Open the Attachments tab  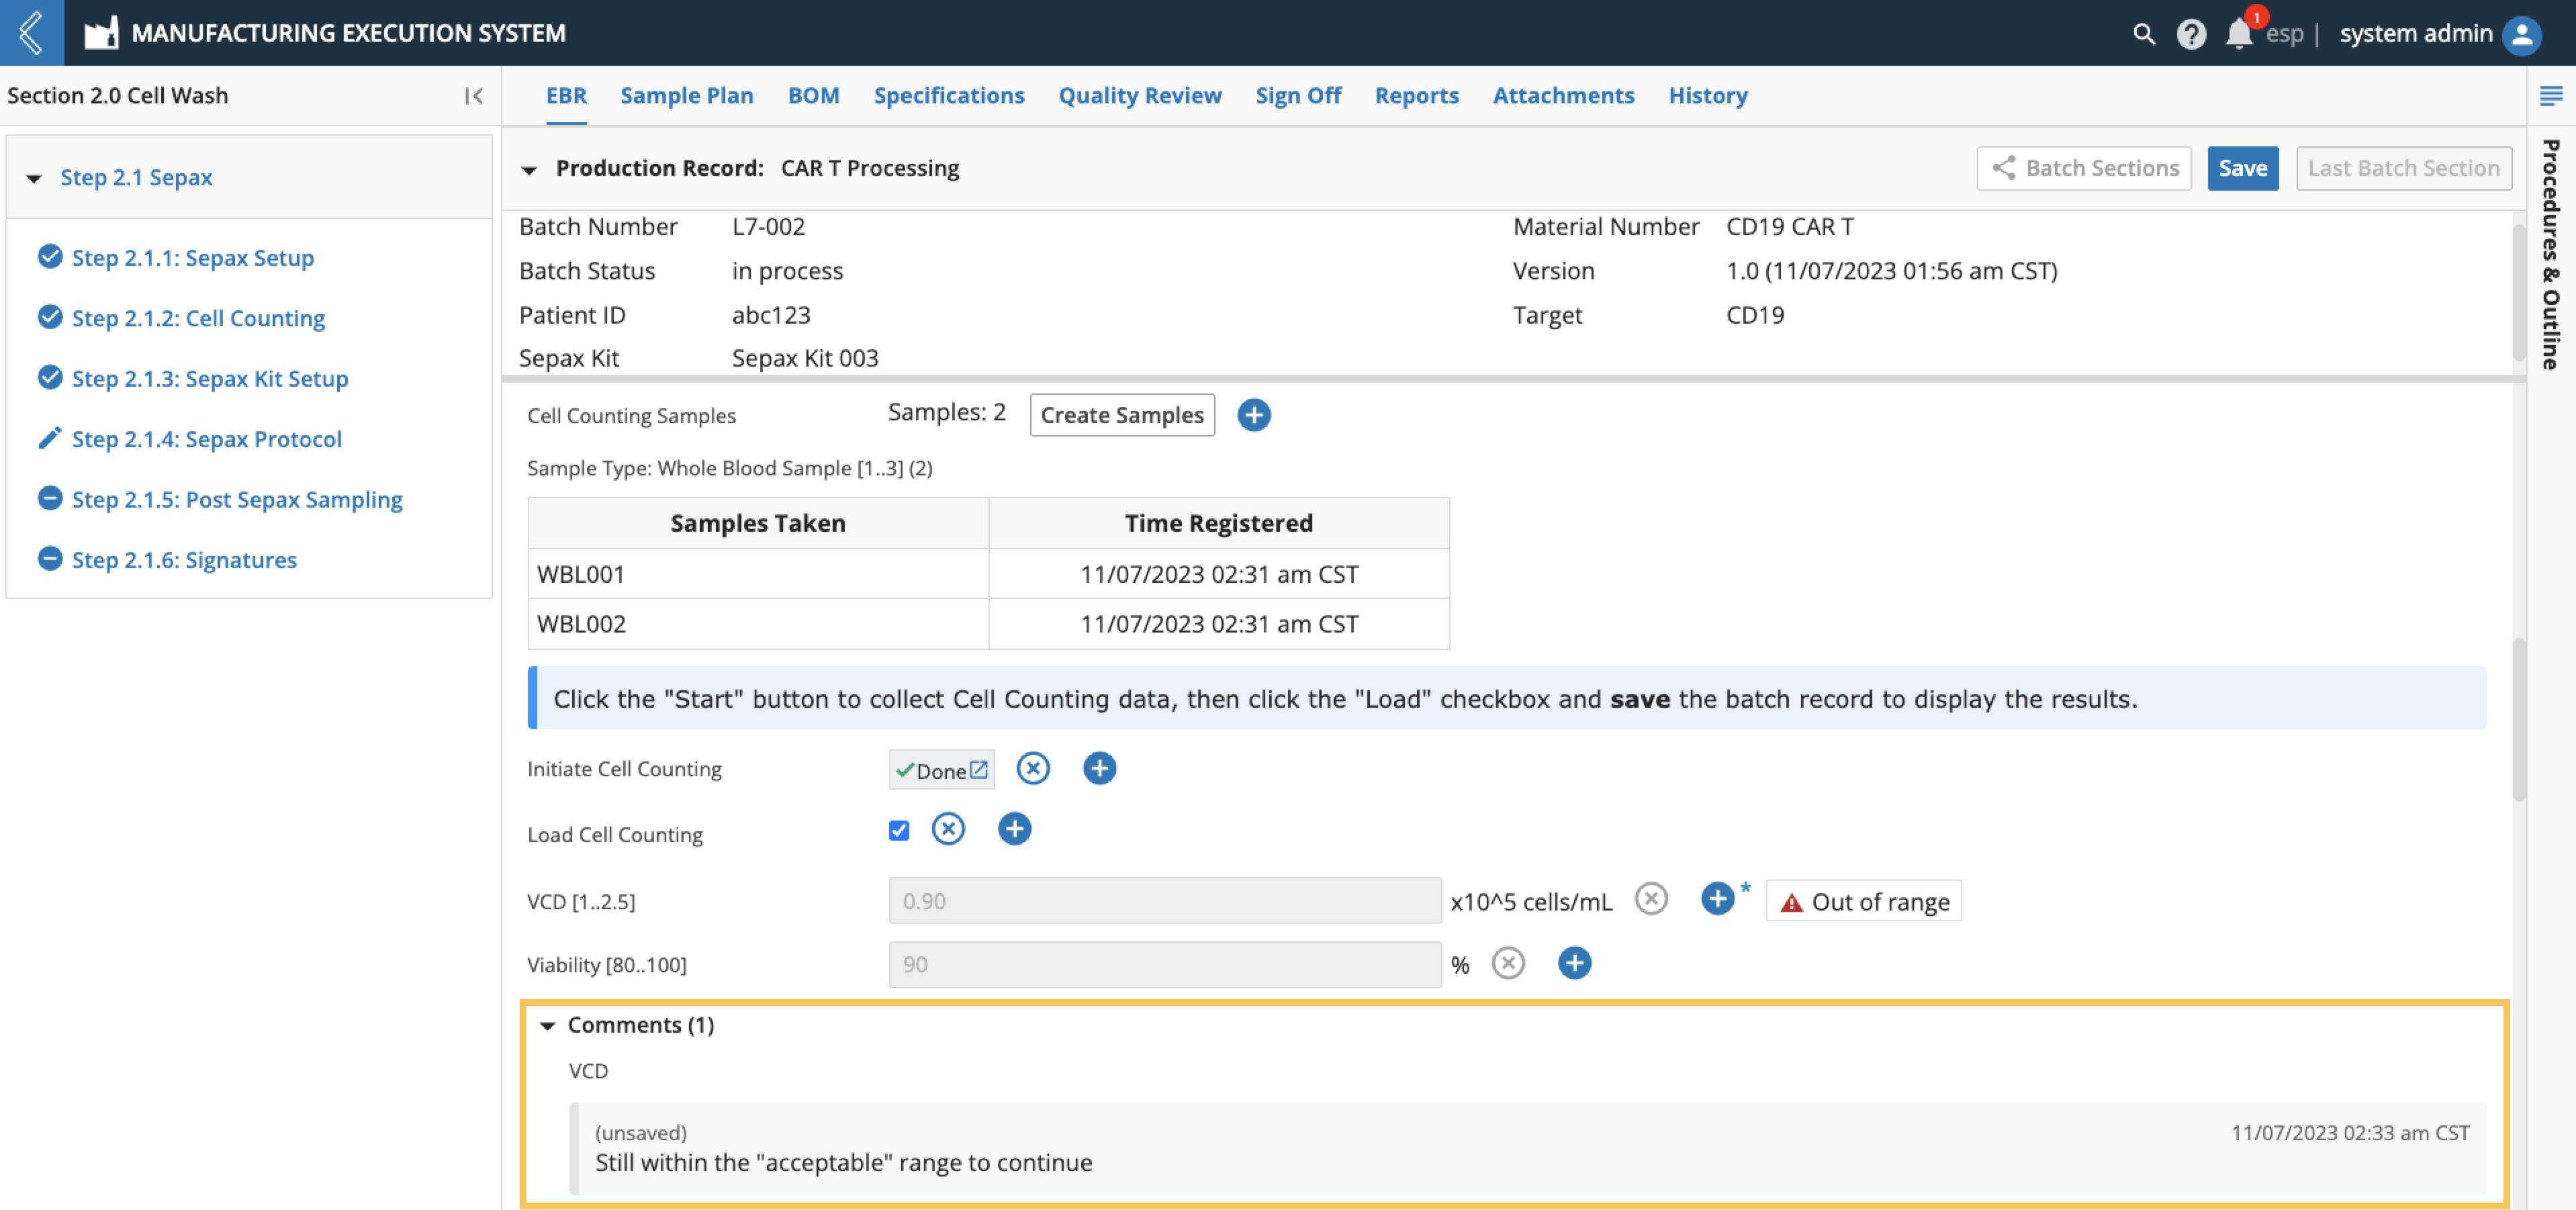[x=1563, y=96]
